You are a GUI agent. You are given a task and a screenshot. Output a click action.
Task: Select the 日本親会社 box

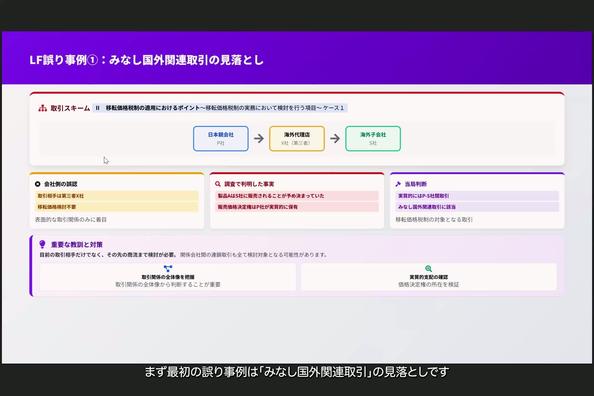[x=221, y=139]
